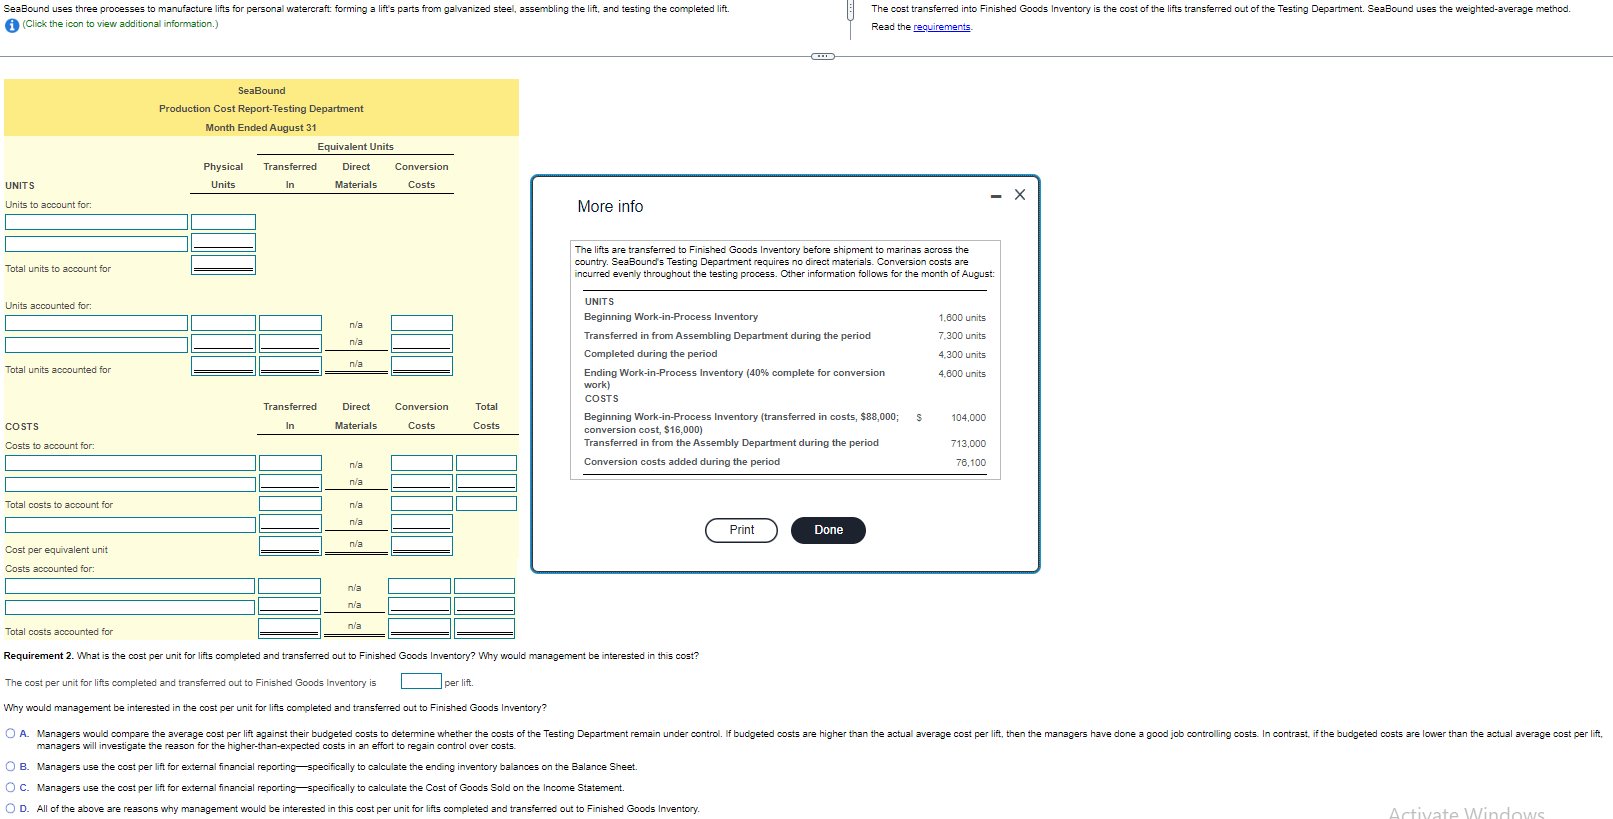The image size is (1613, 819).
Task: Select option C about Cost of Goods Sold
Action: point(10,788)
